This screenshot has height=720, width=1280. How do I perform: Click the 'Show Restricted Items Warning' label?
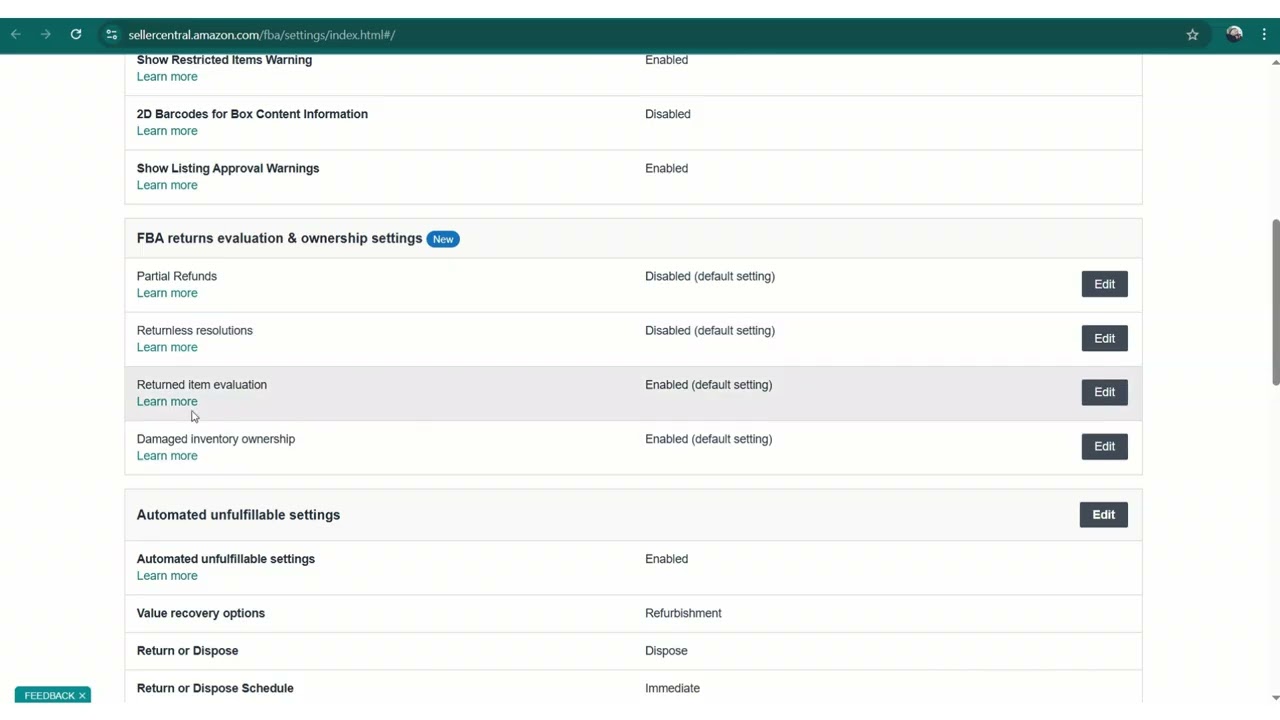coord(224,60)
